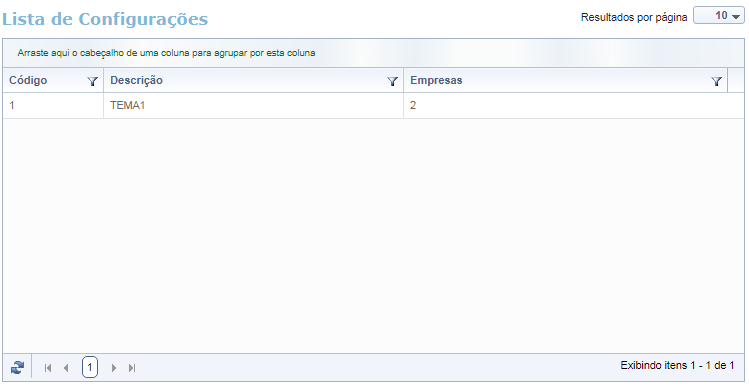Refresh the configurations grid

[x=17, y=367]
